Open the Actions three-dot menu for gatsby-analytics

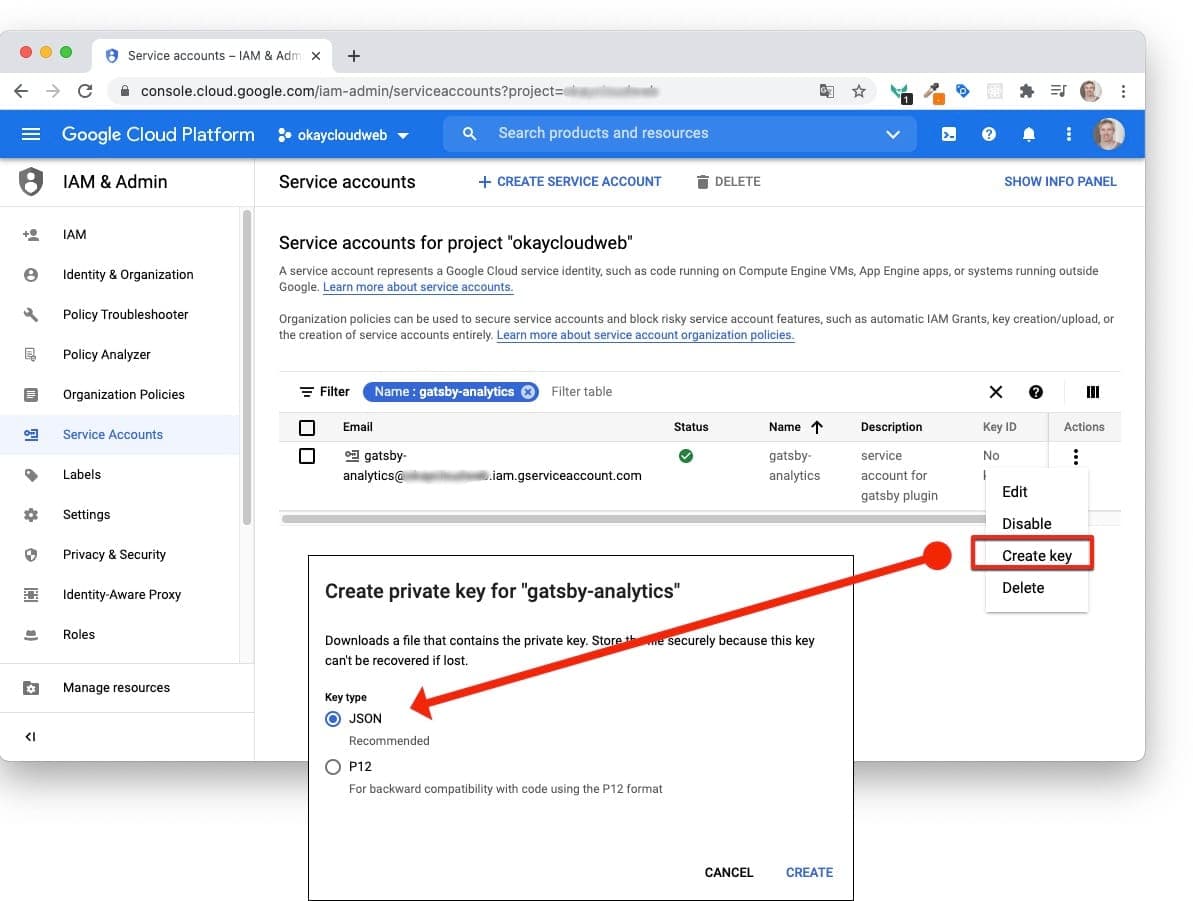click(x=1075, y=457)
